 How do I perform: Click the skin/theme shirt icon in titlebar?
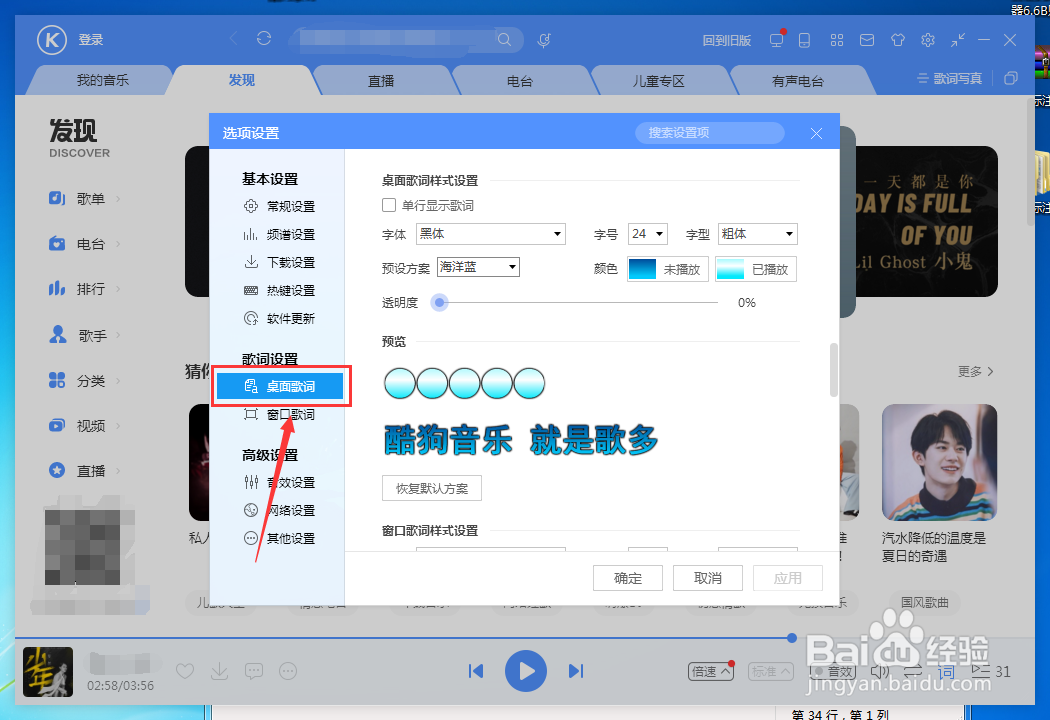tap(897, 40)
